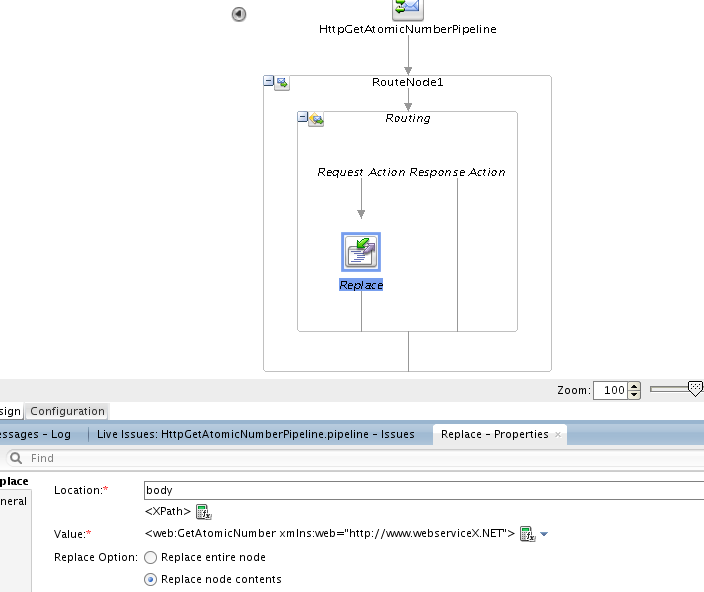This screenshot has height=592, width=704.
Task: Open the XPath expression builder icon
Action: click(204, 512)
